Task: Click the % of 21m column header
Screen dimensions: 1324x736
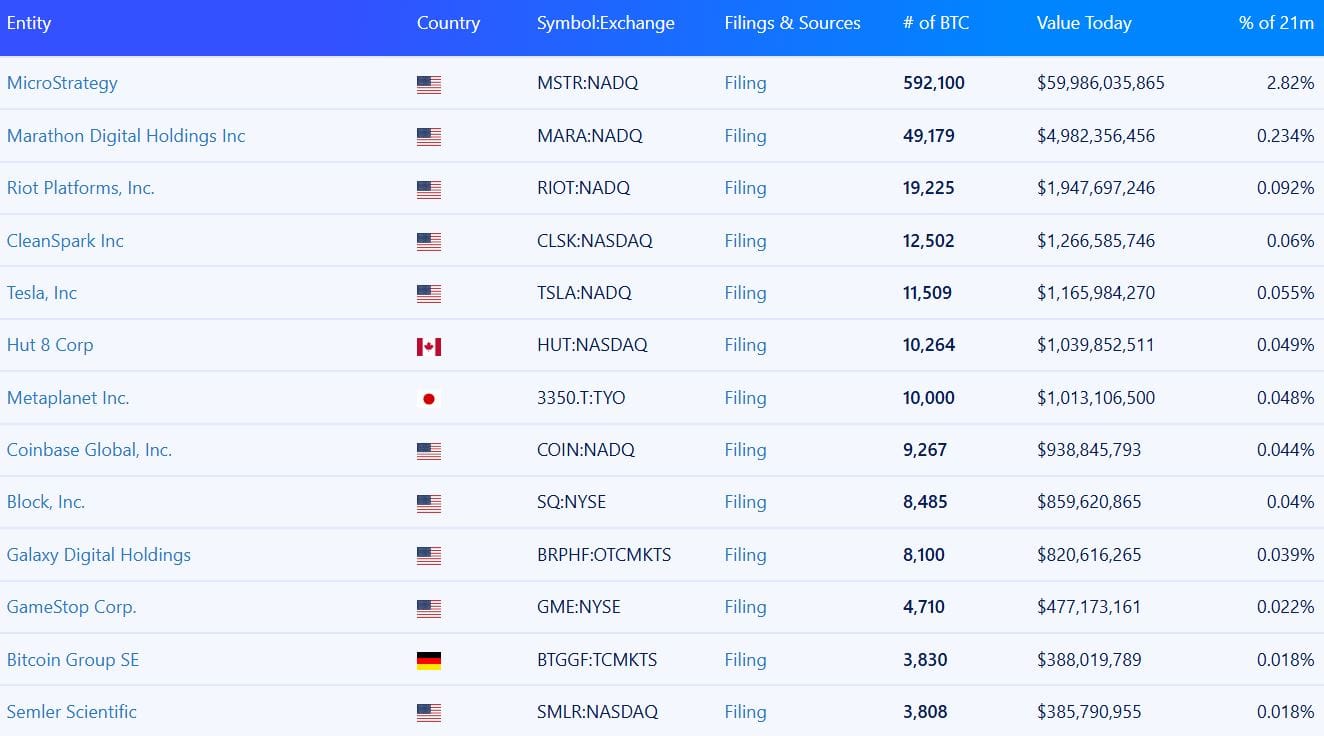Action: [x=1276, y=23]
